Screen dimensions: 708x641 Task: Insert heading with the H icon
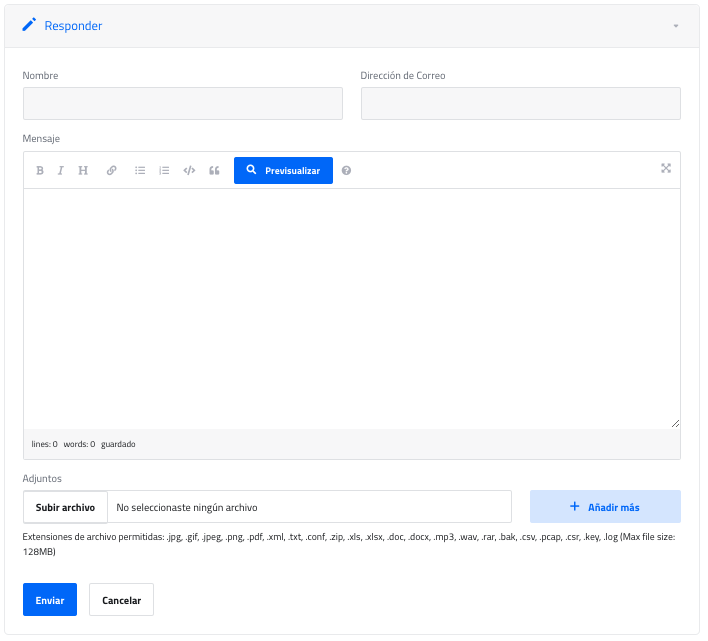click(x=83, y=171)
